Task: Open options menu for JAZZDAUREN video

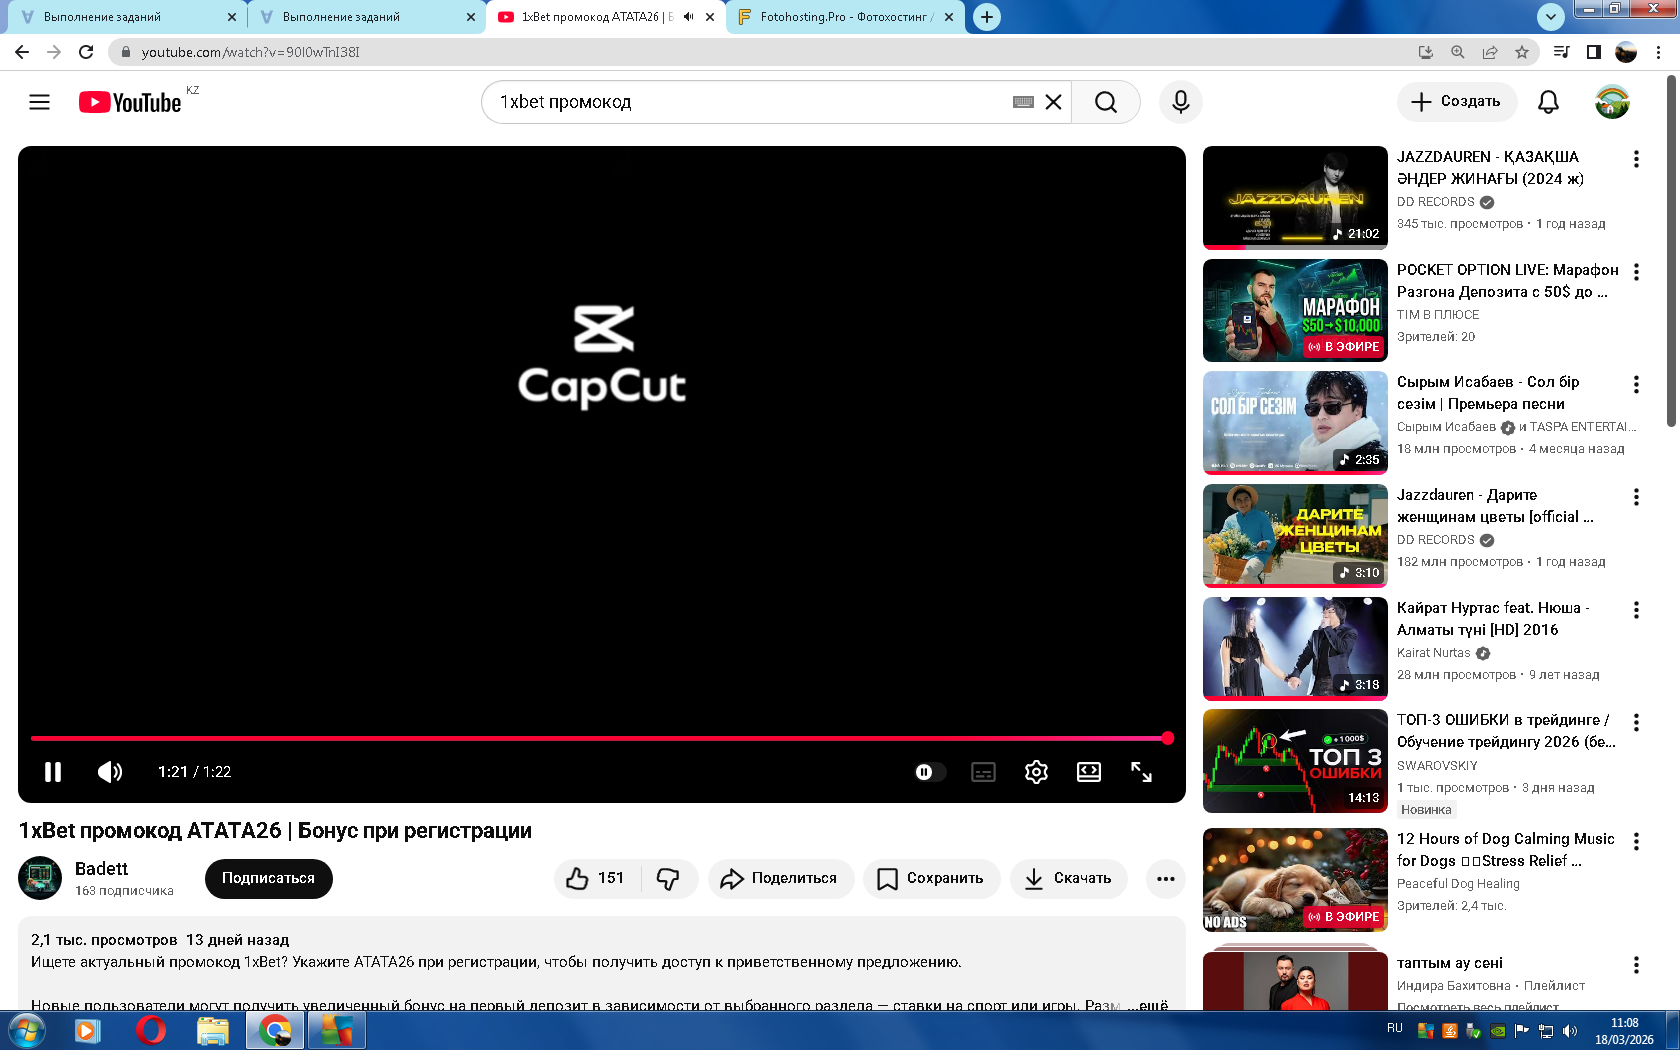Action: pyautogui.click(x=1635, y=159)
